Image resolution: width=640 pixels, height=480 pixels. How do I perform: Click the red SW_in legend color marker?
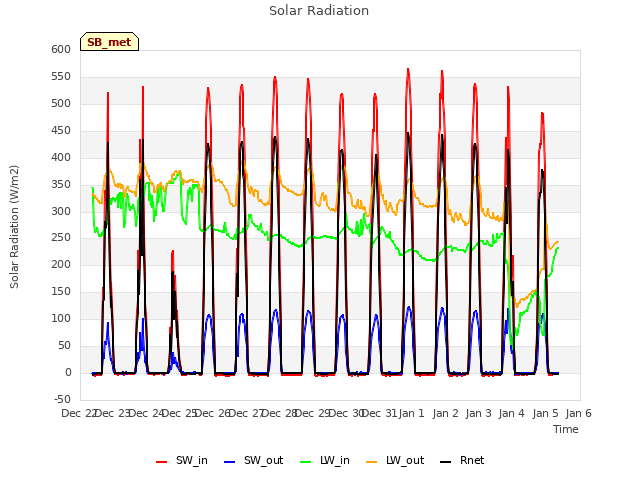(x=162, y=462)
